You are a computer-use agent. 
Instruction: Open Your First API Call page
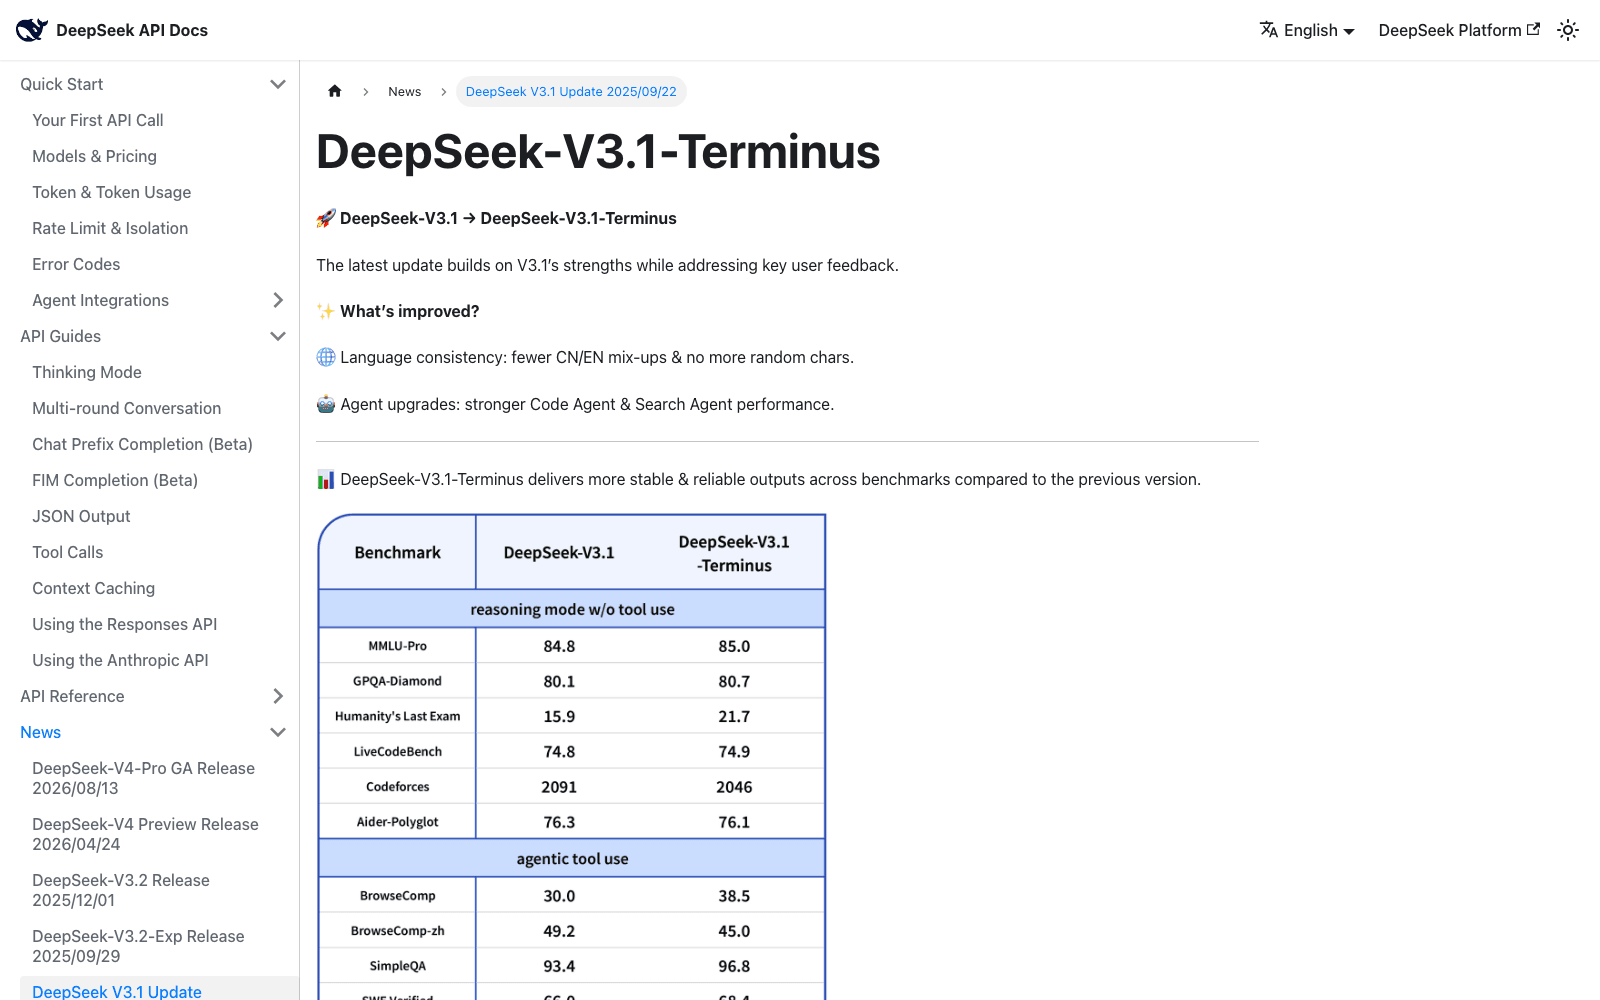click(x=98, y=120)
